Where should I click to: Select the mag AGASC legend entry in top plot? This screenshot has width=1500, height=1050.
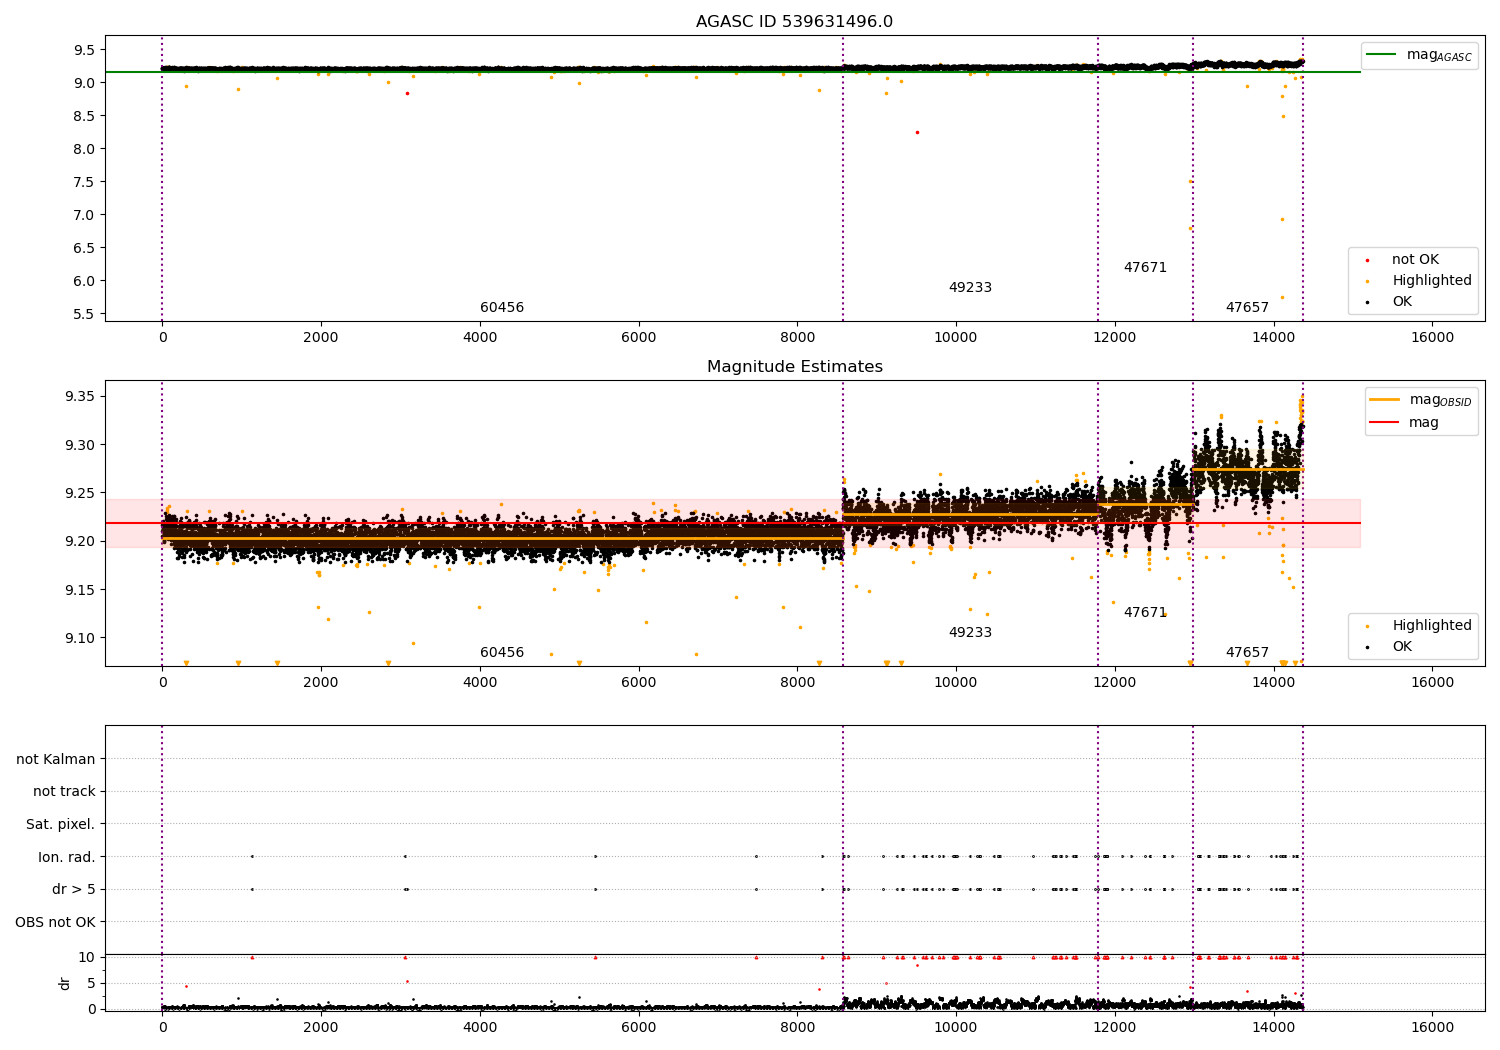pyautogui.click(x=1419, y=55)
